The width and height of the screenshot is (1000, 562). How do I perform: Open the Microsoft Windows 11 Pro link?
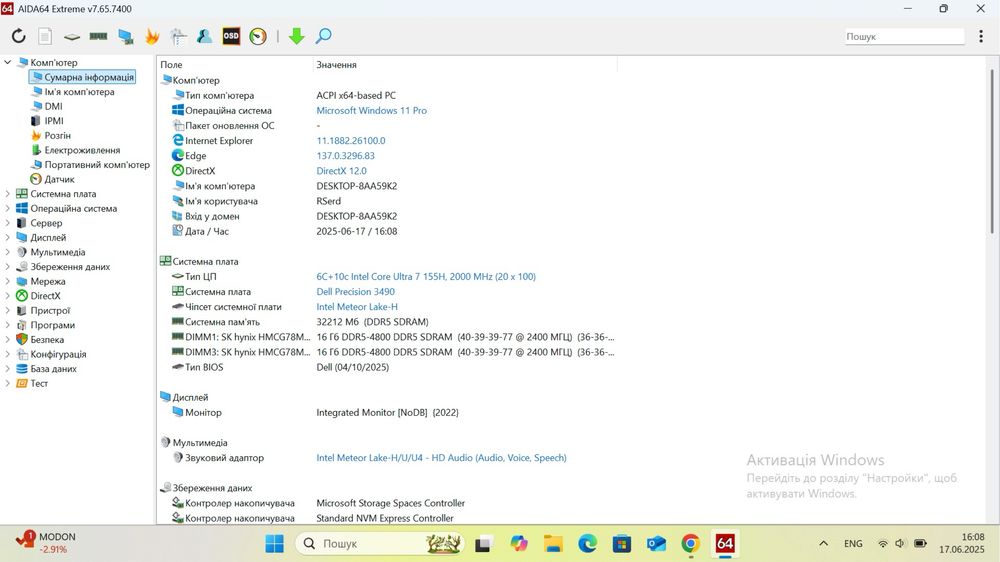coord(371,110)
